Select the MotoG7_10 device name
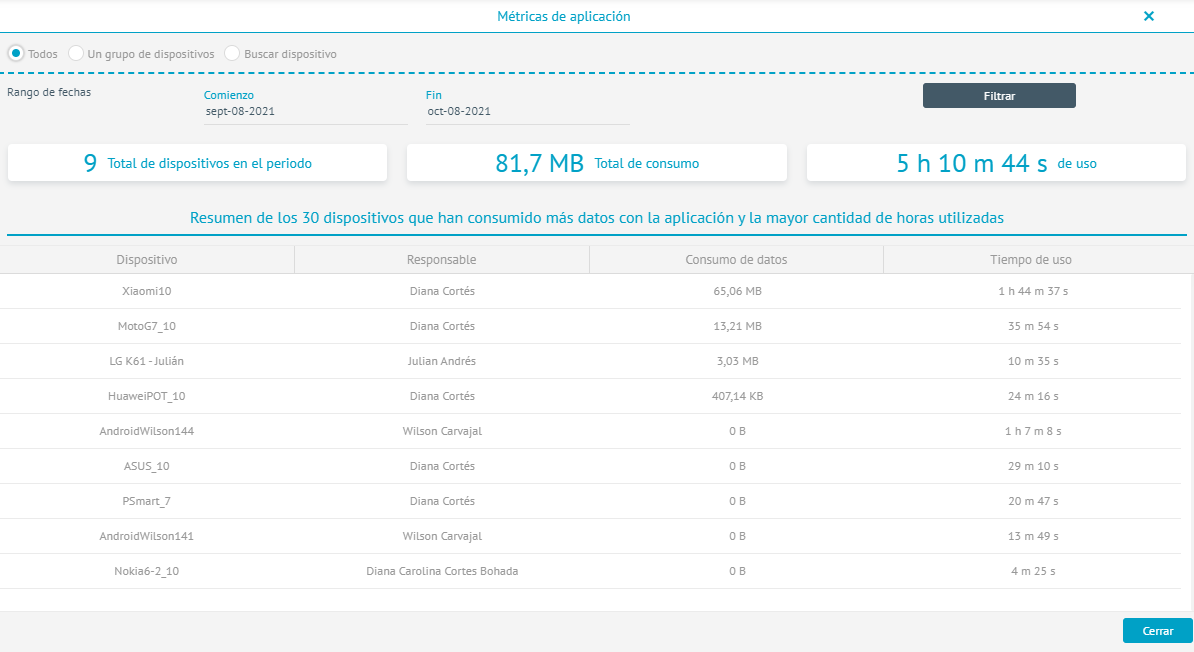This screenshot has width=1194, height=652. coord(147,326)
